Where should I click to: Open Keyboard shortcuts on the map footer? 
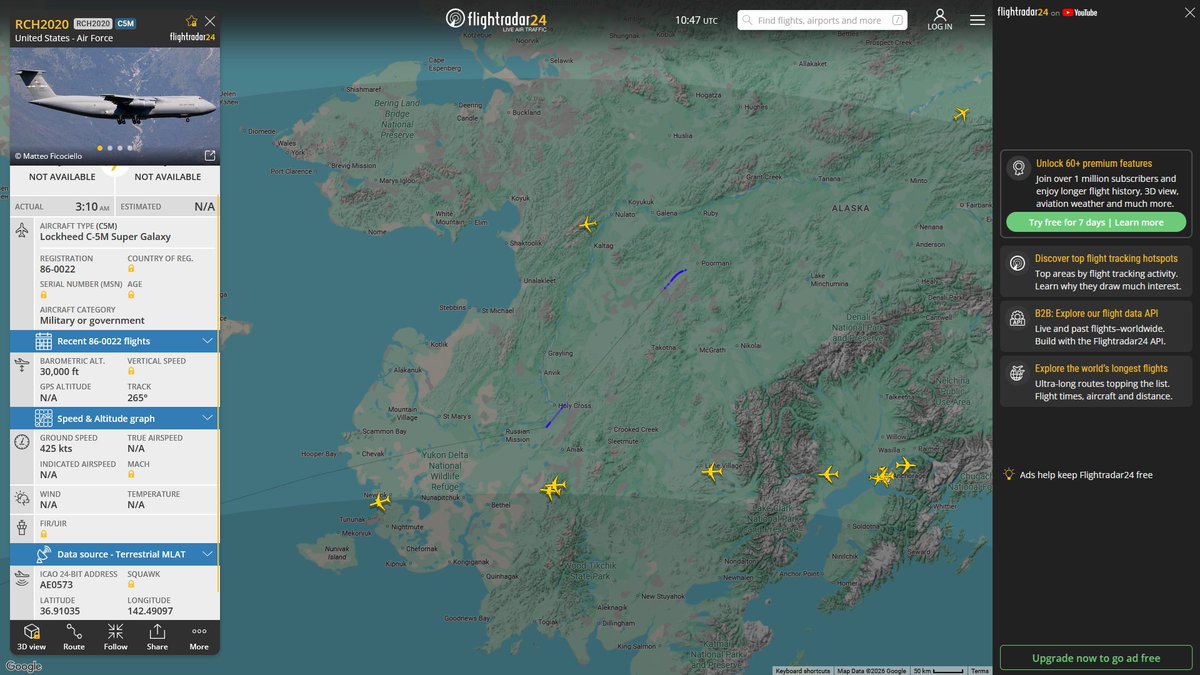(803, 671)
